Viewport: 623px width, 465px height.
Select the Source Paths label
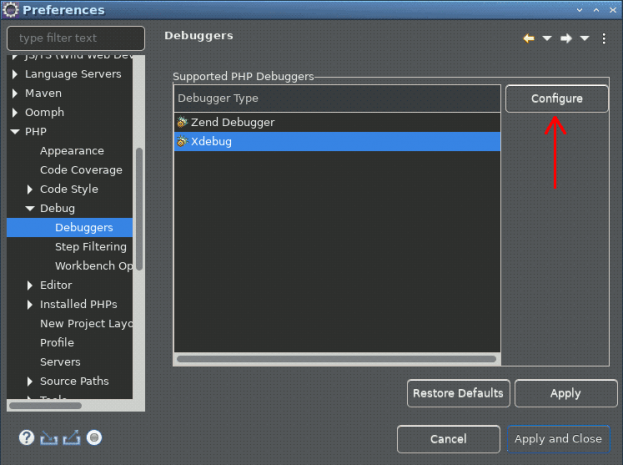[x=74, y=381]
